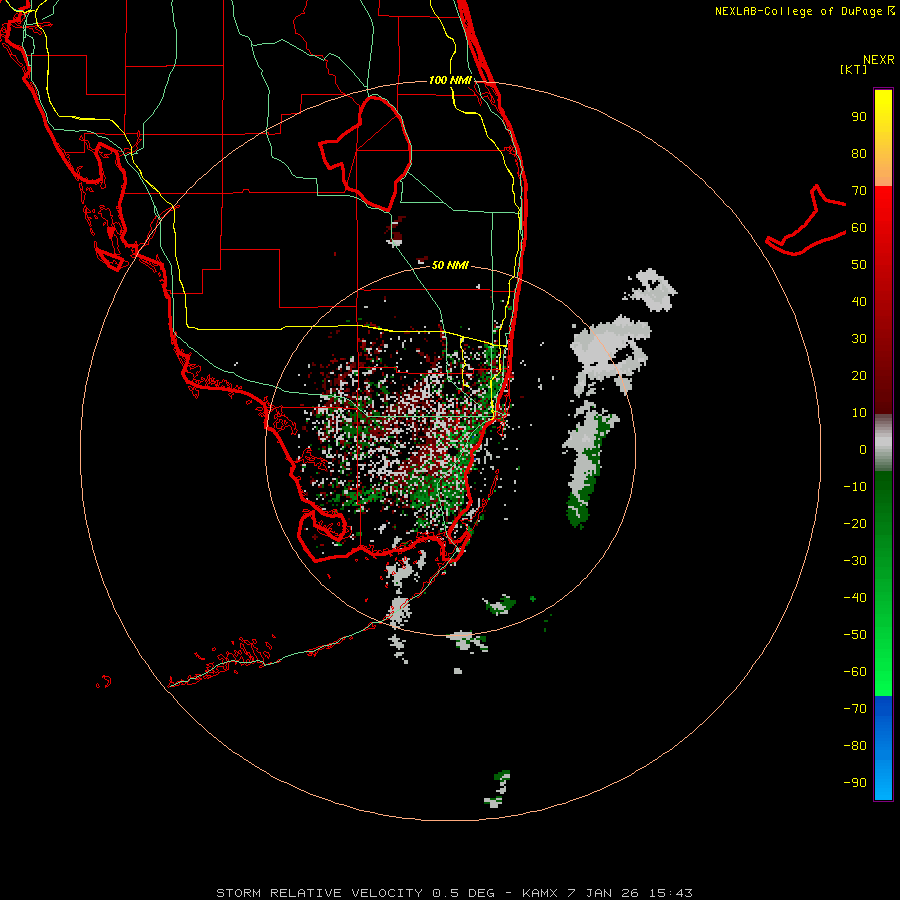Pick the blue band at color bar bottom
Screen dimensions: 900x900
(x=883, y=748)
